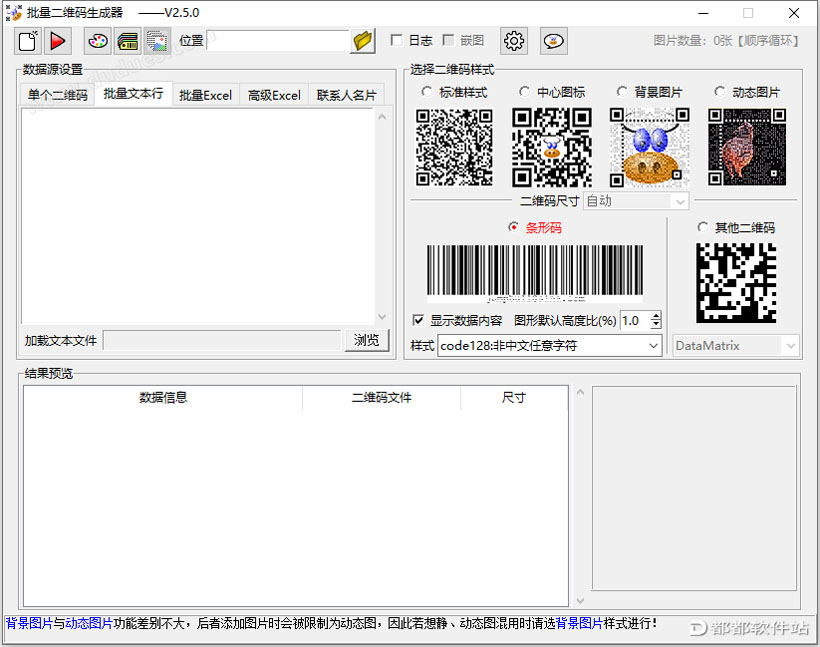This screenshot has width=820, height=647.
Task: Click the barcode sample image
Action: point(534,274)
